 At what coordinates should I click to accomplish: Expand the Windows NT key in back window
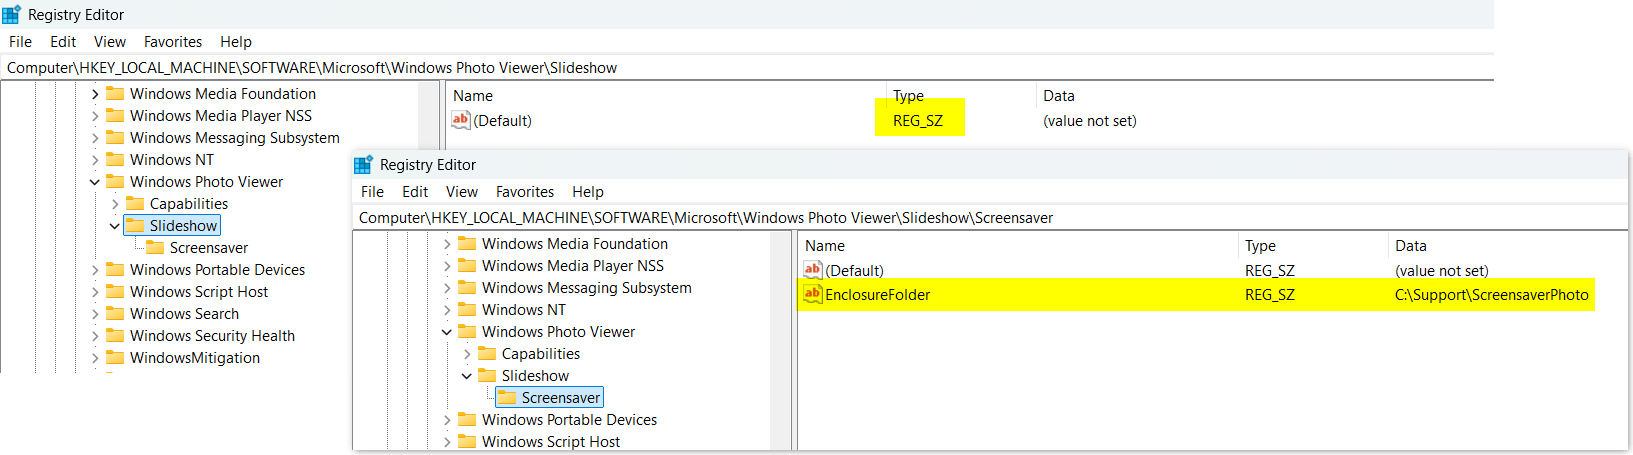(95, 160)
